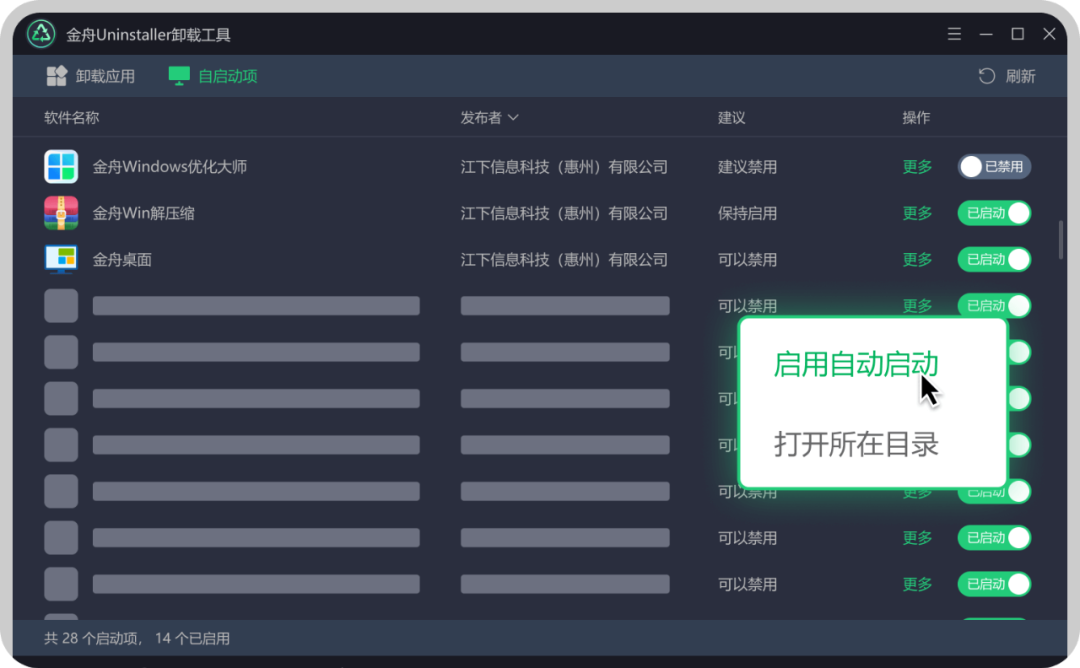Click the 金舟Win解压缩 app icon
1080x668 pixels.
pyautogui.click(x=61, y=213)
